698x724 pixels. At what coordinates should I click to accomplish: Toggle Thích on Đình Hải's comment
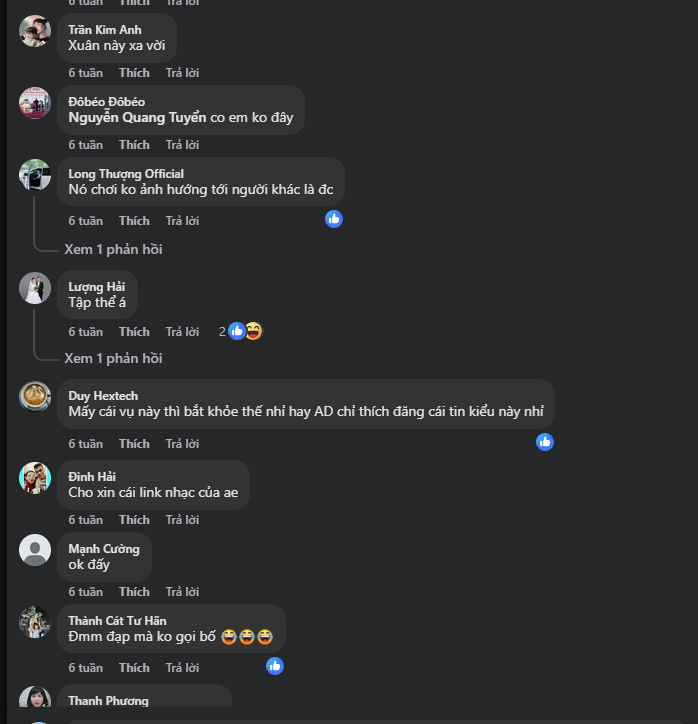[x=134, y=520]
